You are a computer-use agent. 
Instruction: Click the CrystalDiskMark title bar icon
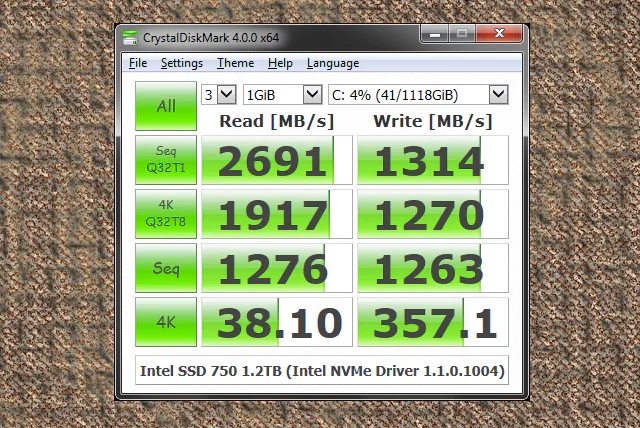point(130,38)
